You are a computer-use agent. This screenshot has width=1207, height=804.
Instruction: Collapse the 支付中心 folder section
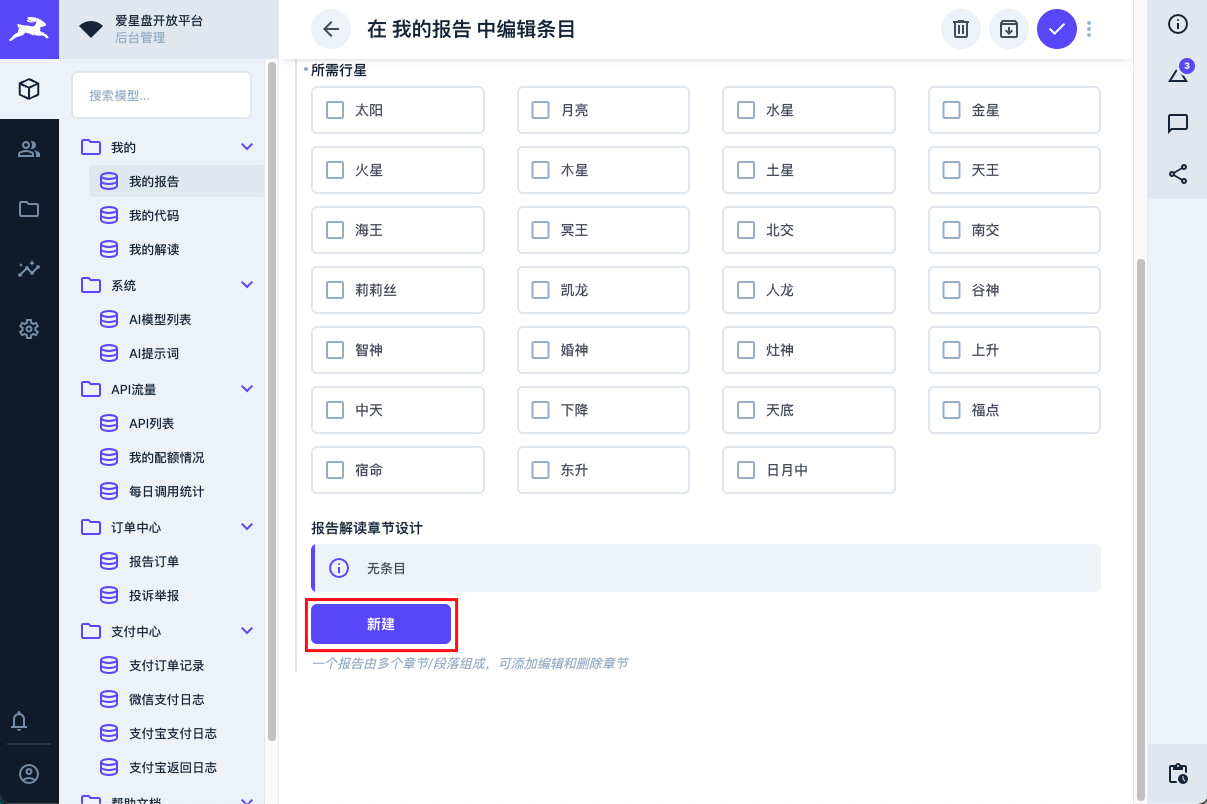coord(248,631)
